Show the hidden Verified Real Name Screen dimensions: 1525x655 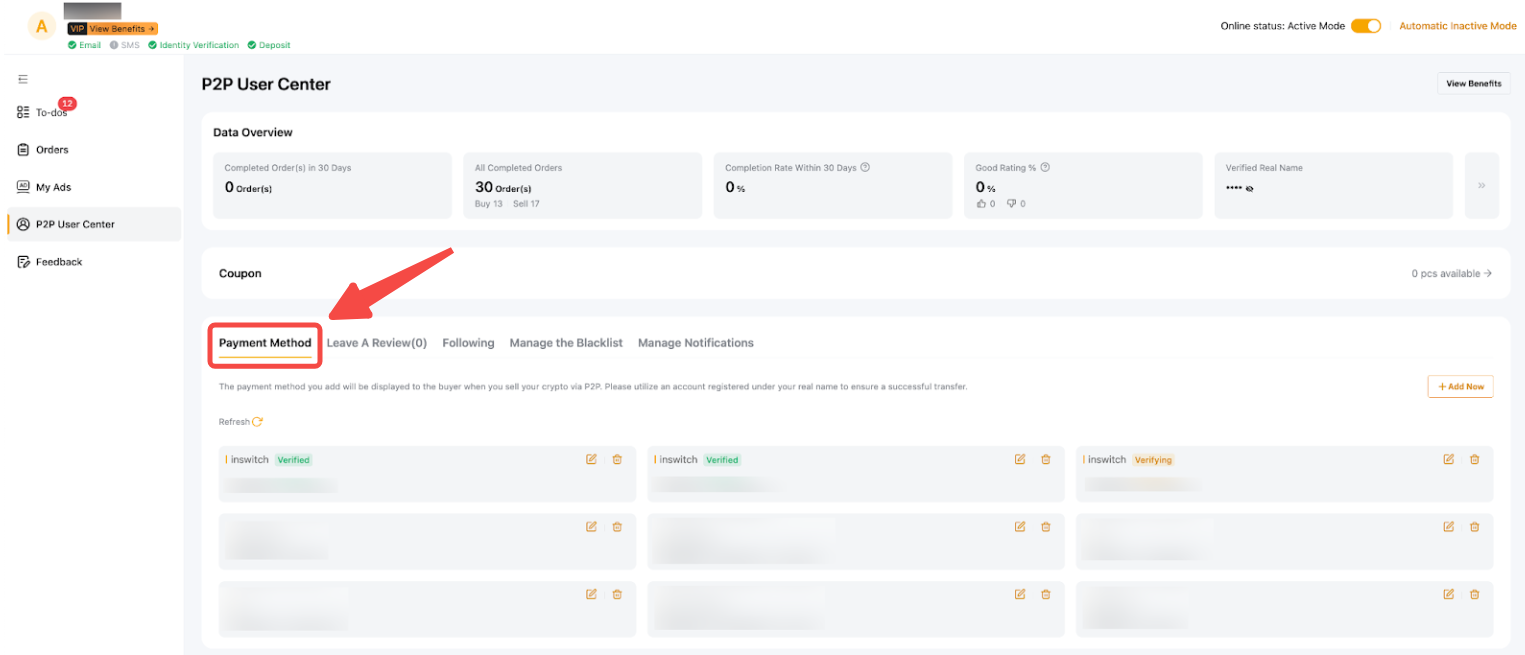pos(1250,188)
